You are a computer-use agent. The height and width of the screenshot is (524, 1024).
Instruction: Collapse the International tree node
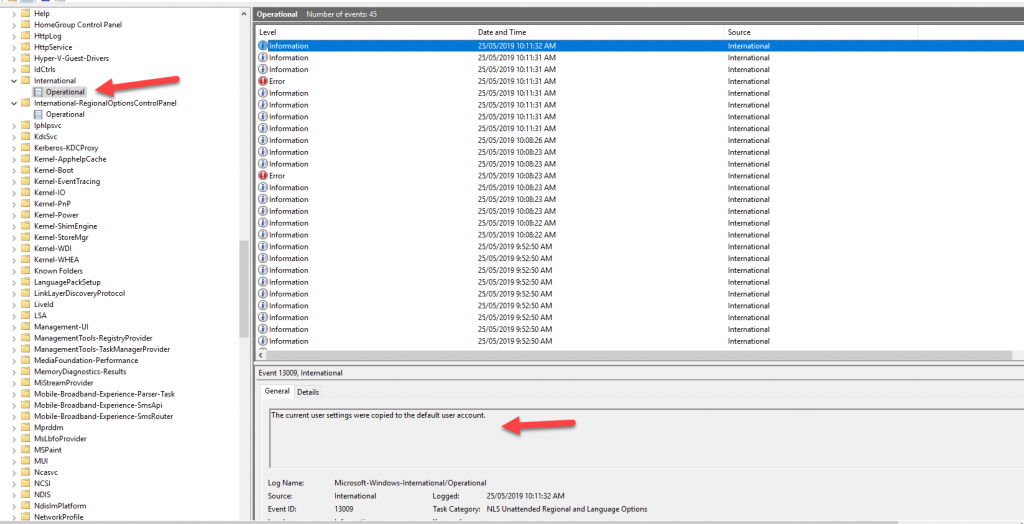click(x=13, y=81)
